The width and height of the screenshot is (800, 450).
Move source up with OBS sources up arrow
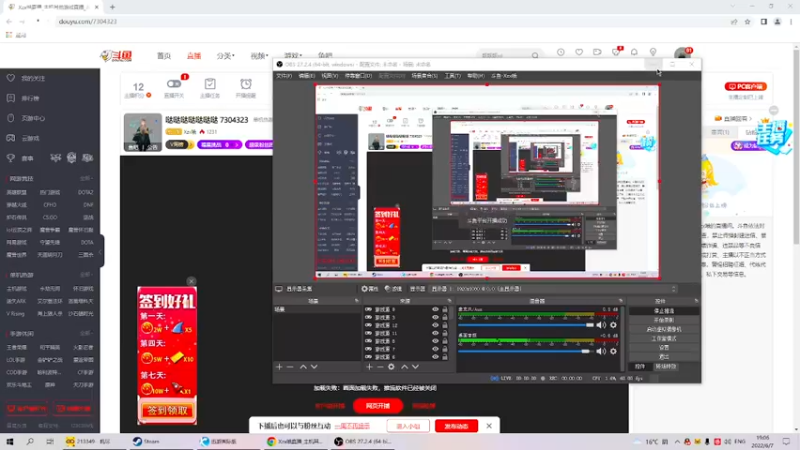tap(405, 367)
